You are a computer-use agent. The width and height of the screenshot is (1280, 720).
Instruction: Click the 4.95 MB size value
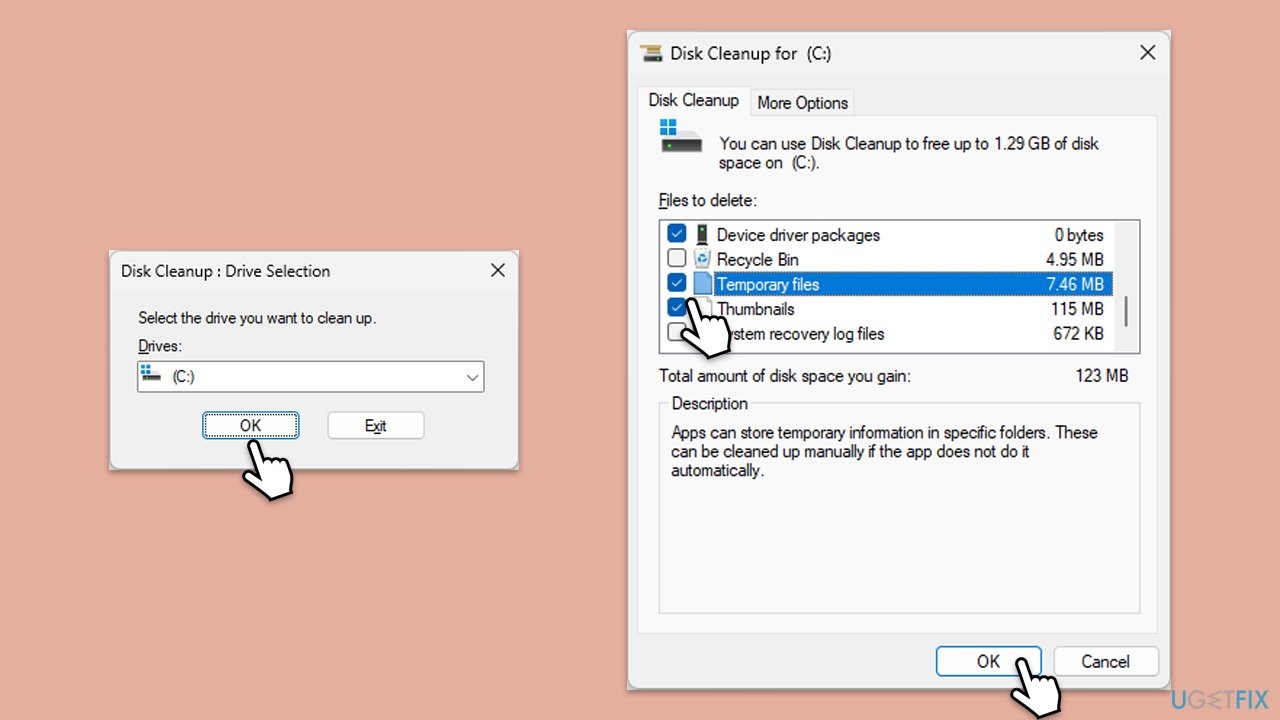[1075, 260]
